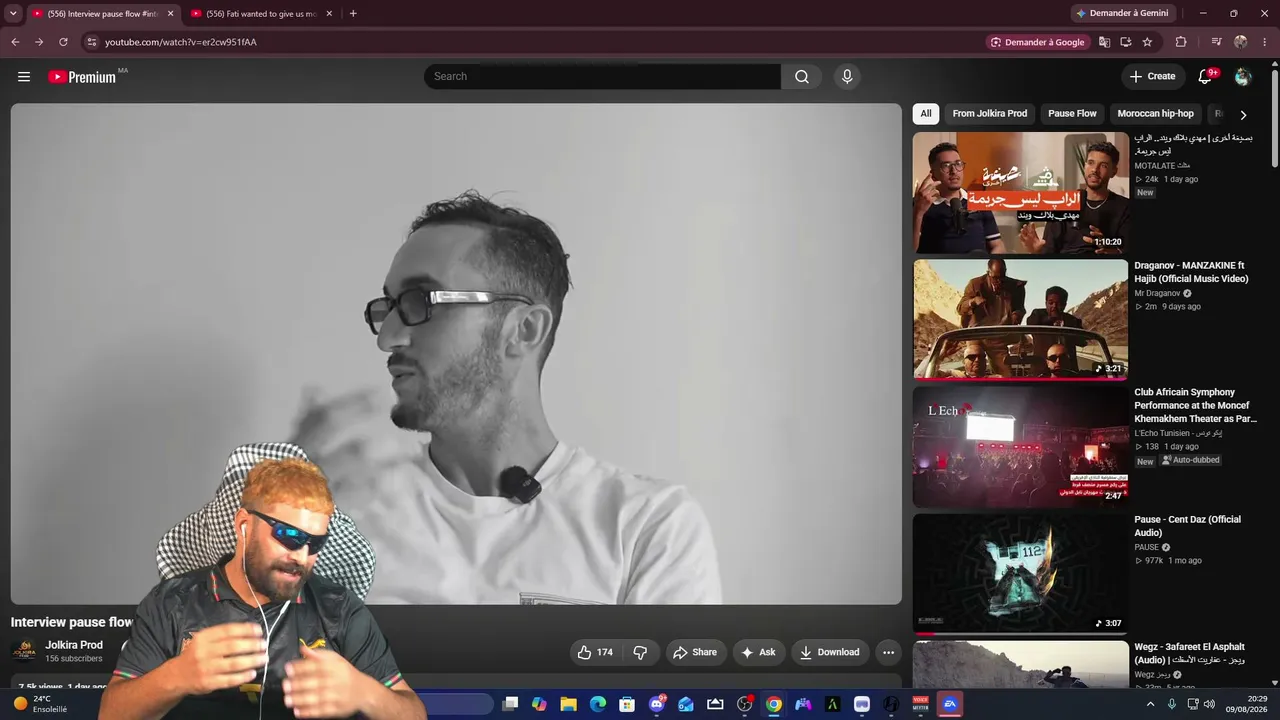The image size is (1280, 720).
Task: Click the YouTube search magnifier button
Action: (x=802, y=77)
